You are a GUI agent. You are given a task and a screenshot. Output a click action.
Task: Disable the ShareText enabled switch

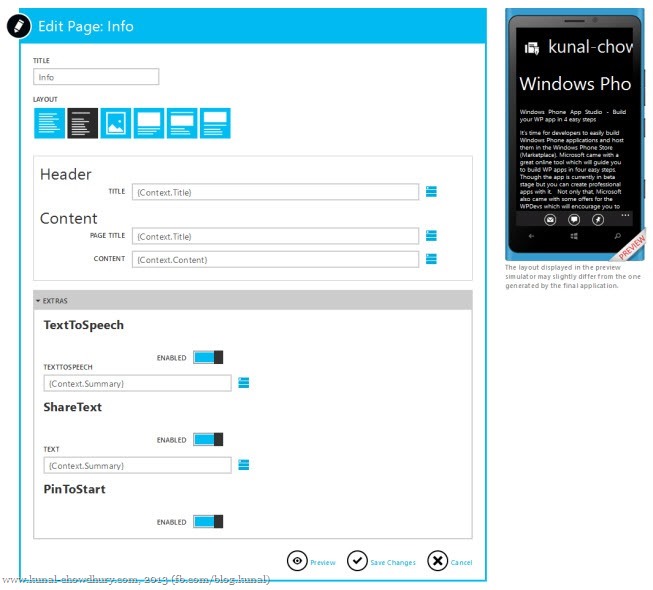click(x=208, y=439)
